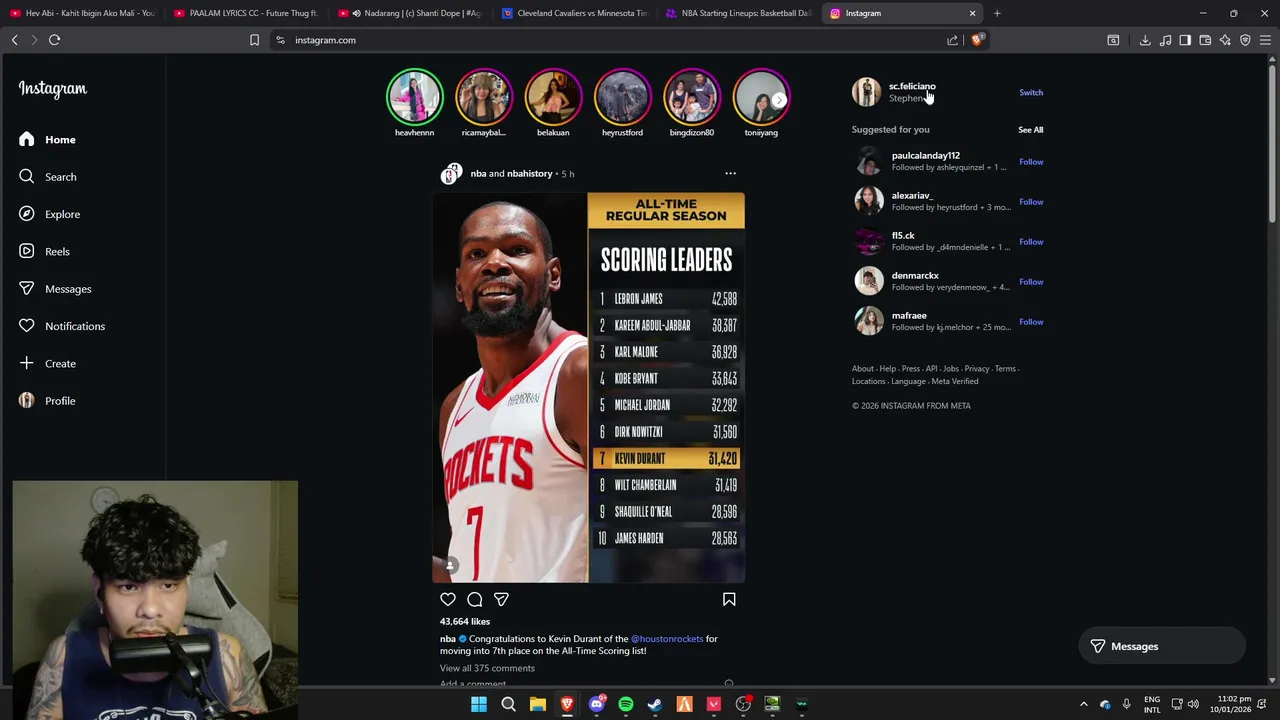Open the post's three-dot options menu
The image size is (1280, 720).
tap(730, 174)
